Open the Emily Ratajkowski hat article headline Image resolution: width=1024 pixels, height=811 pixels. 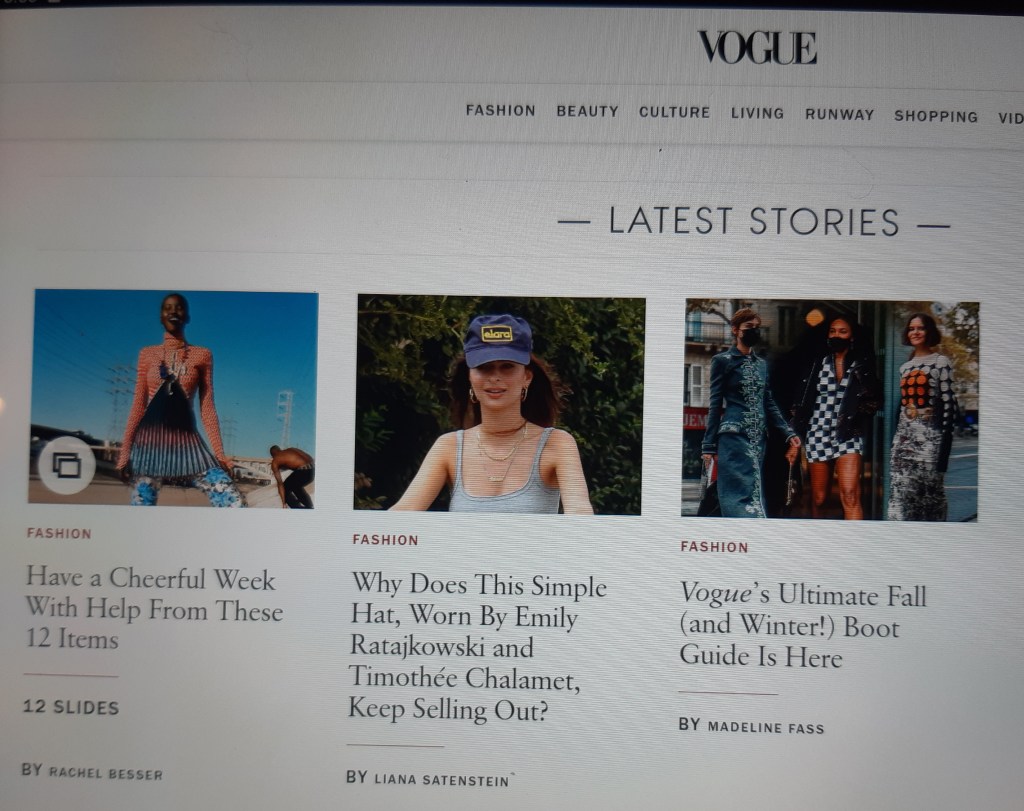tap(477, 646)
